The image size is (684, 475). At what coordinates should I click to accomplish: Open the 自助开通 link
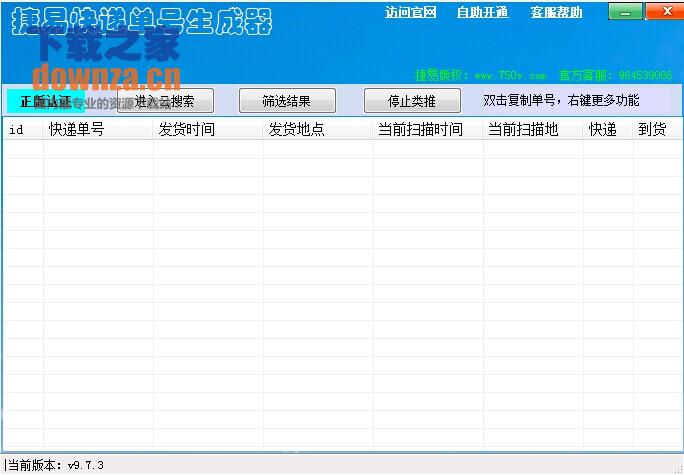tap(482, 13)
